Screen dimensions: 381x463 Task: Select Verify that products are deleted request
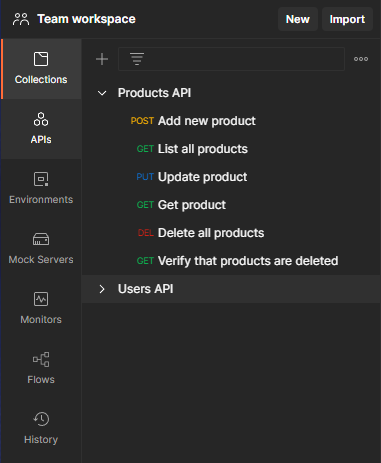click(231, 261)
